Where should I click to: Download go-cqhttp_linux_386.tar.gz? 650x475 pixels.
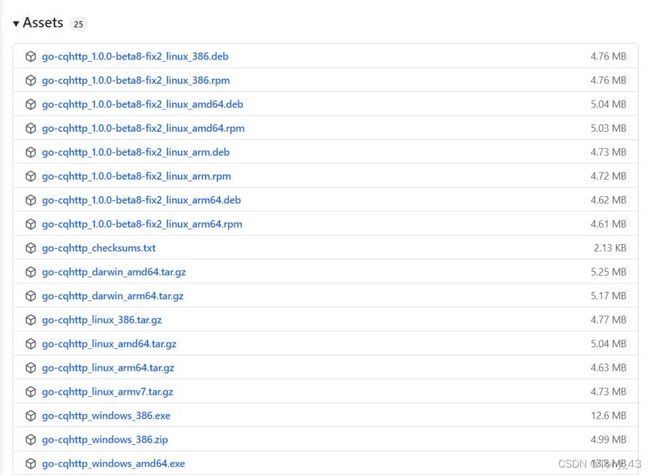tap(102, 320)
